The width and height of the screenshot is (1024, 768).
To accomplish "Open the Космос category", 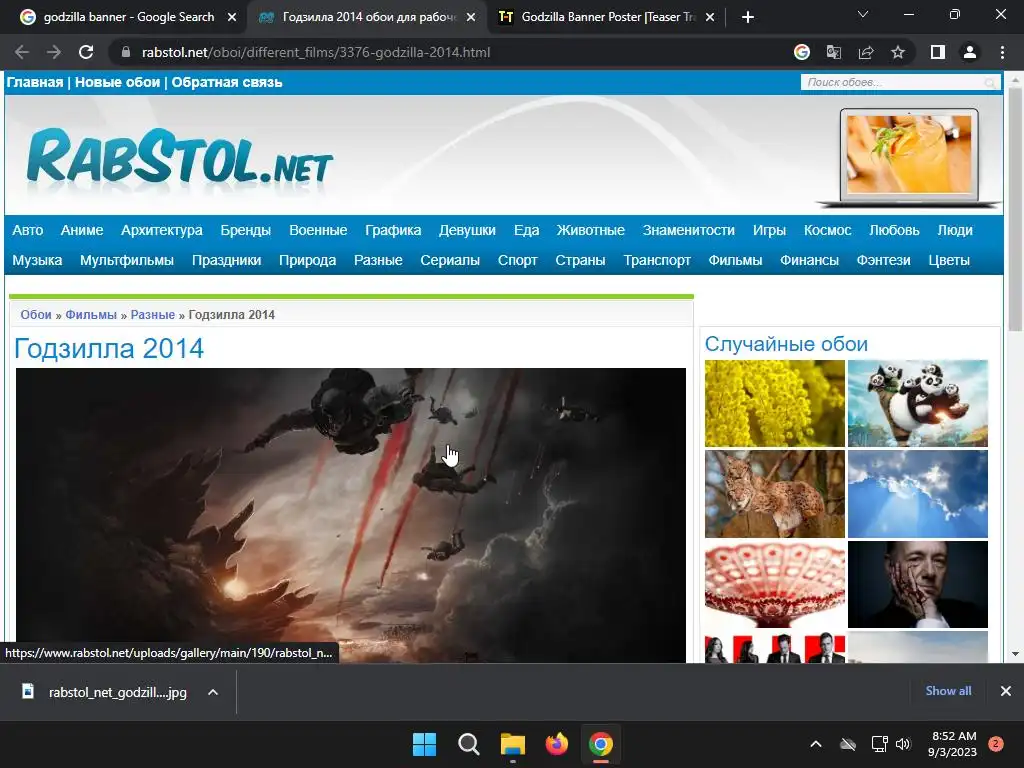I will 827,231.
